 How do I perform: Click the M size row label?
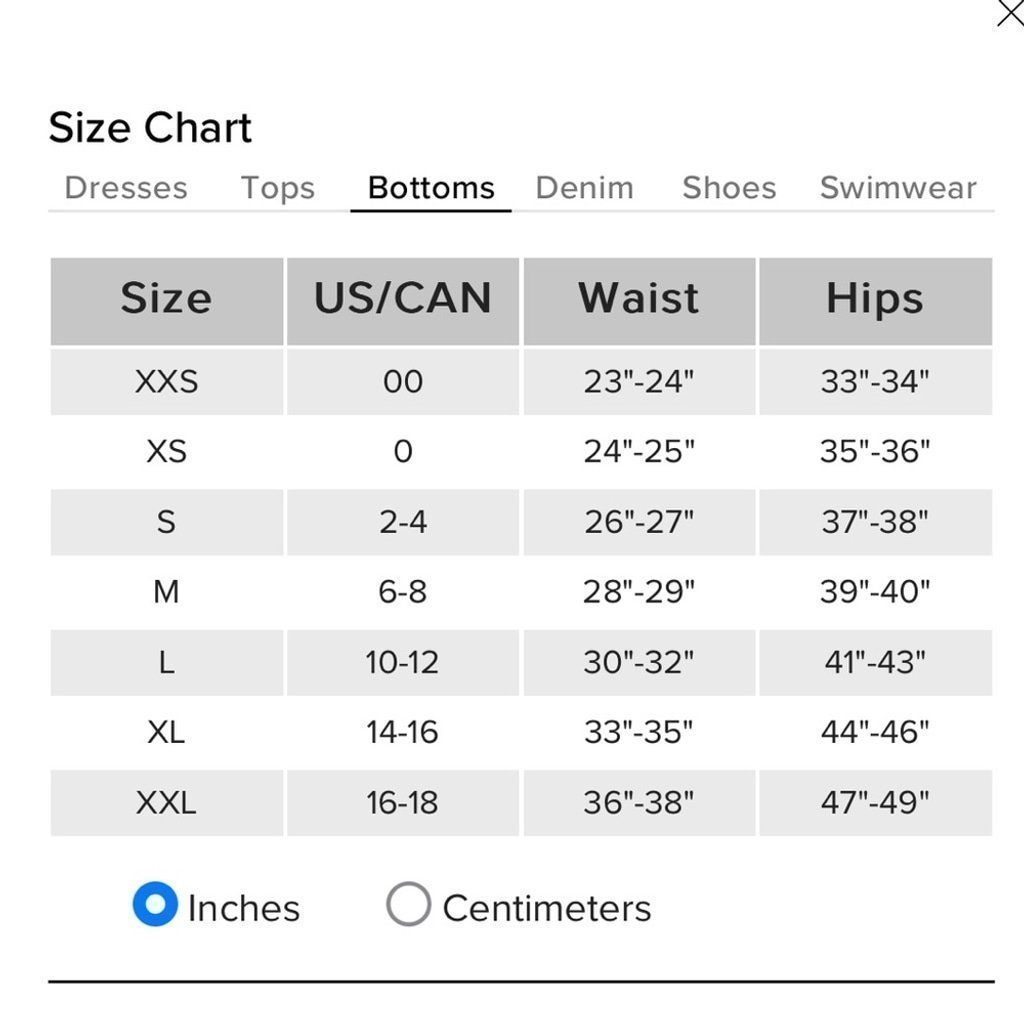click(x=167, y=592)
